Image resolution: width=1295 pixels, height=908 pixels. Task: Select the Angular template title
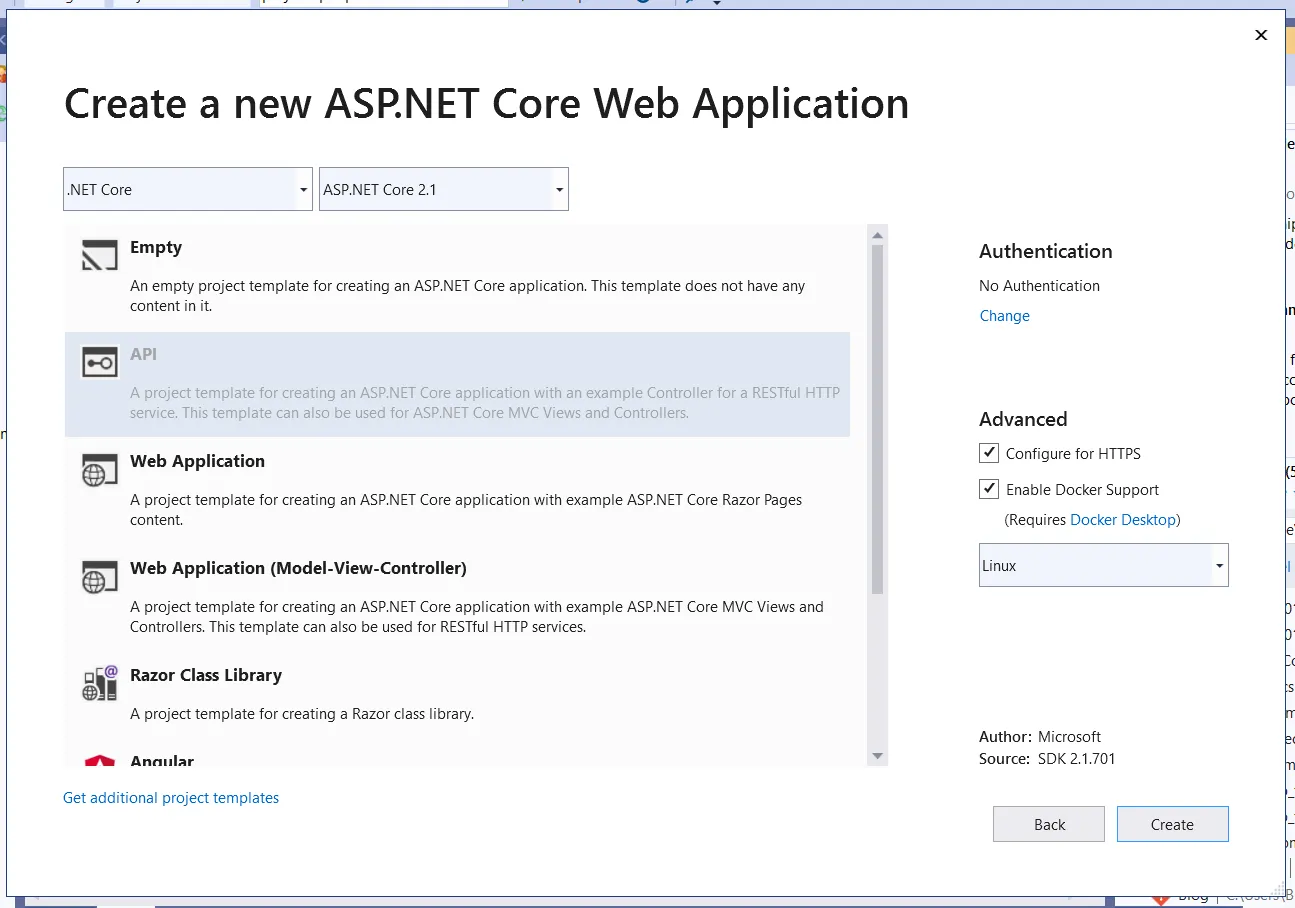coord(162,761)
